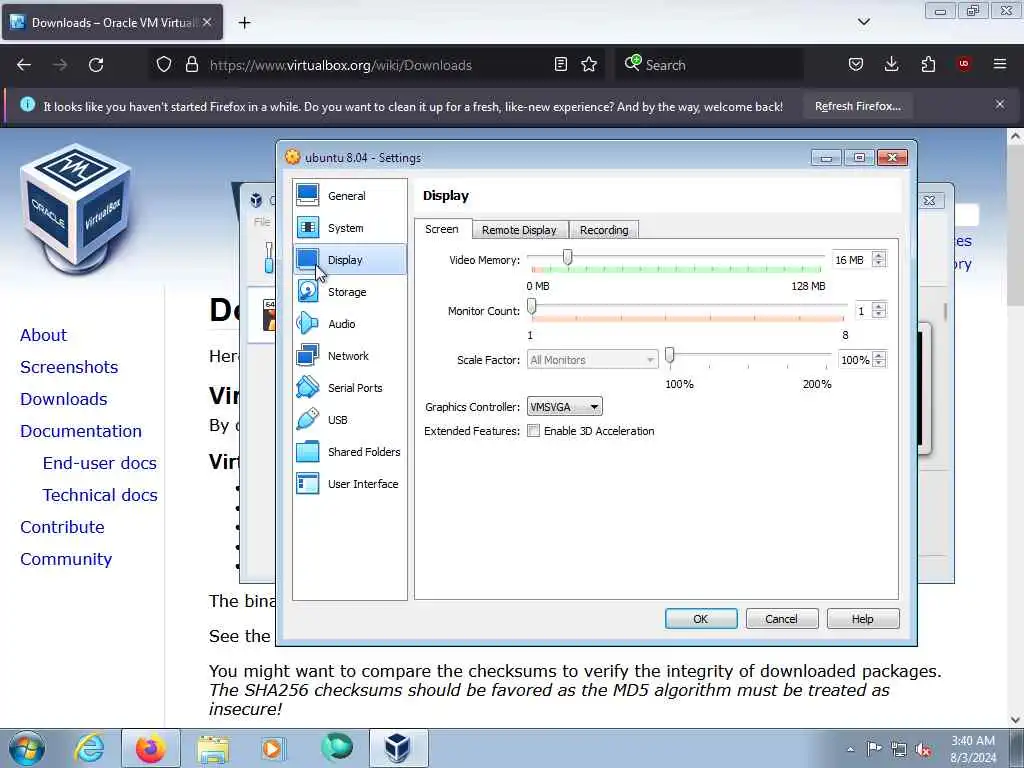Open System settings category icon
This screenshot has width=1024, height=768.
(308, 227)
